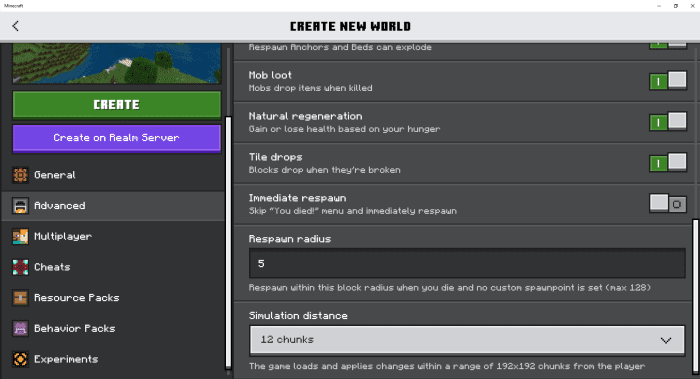This screenshot has width=700, height=379.
Task: Select the Advanced tab
Action: (113, 206)
